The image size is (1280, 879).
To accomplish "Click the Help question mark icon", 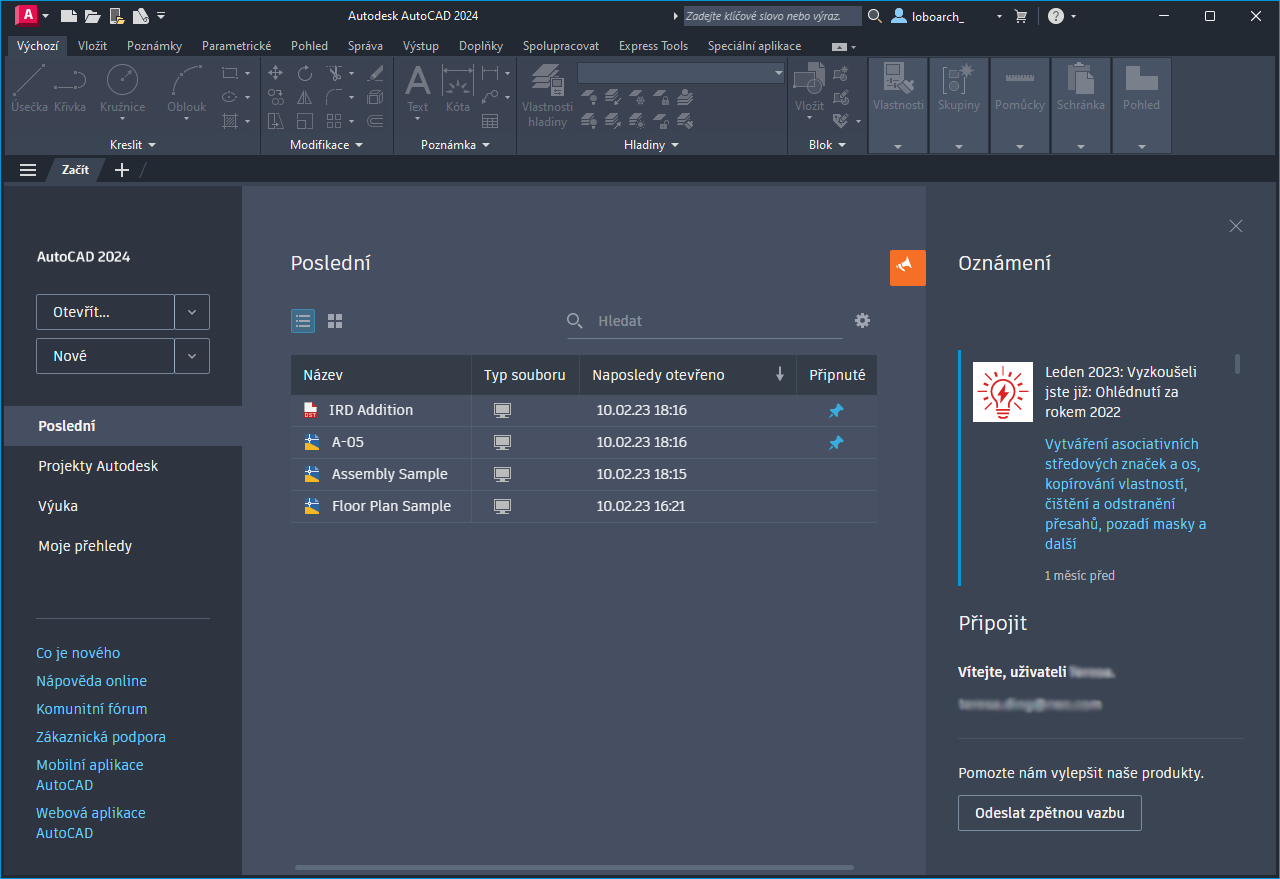I will [x=1056, y=16].
